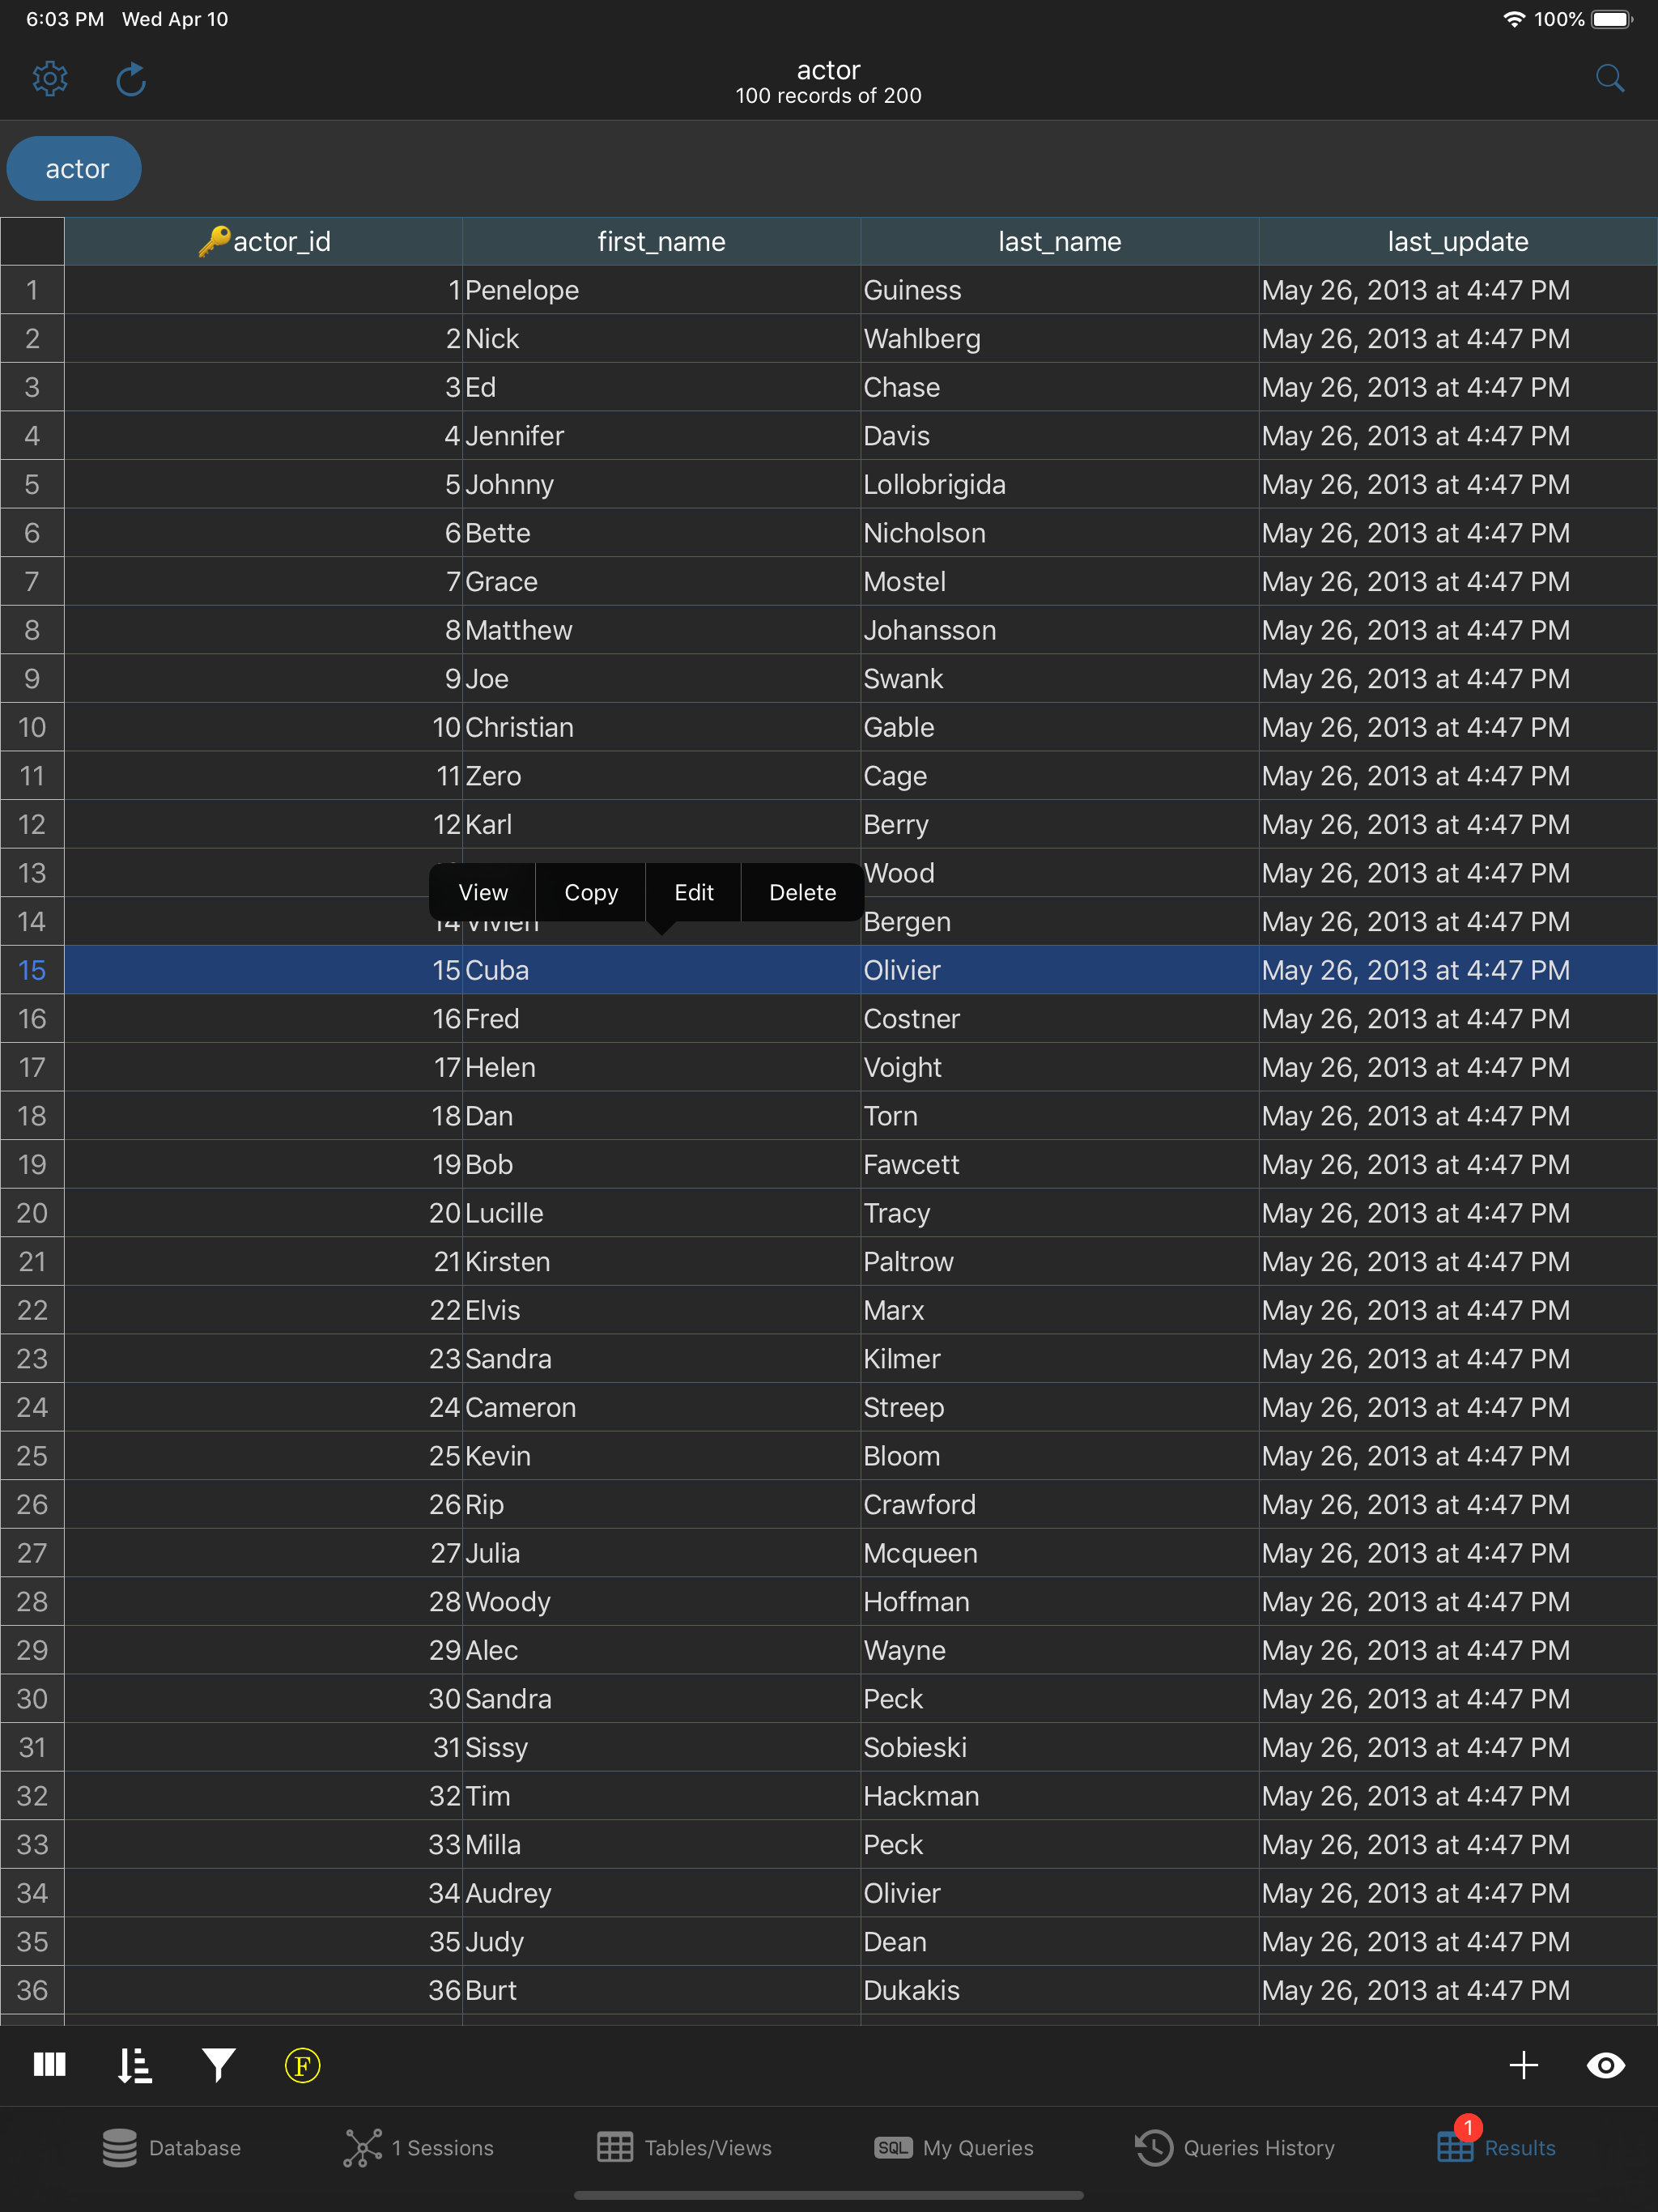Refresh the actor table records

tap(131, 78)
